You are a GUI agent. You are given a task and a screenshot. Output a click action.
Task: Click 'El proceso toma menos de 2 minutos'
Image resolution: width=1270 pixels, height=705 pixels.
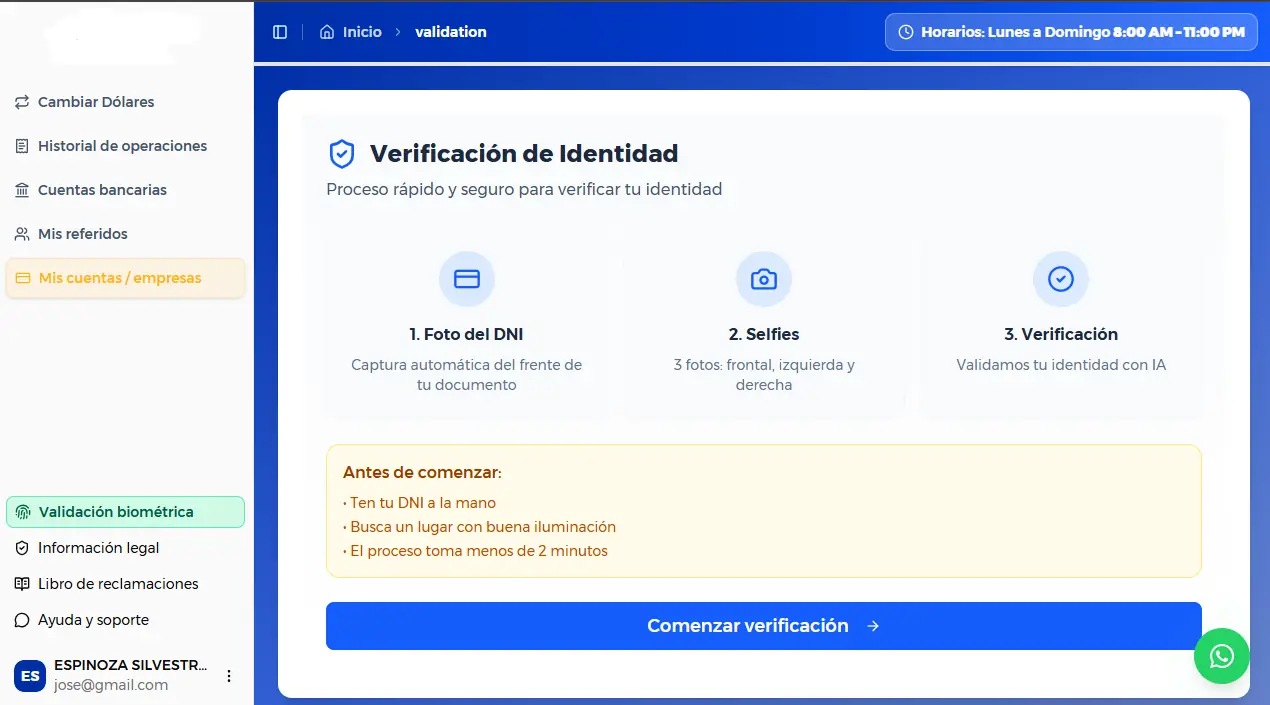pyautogui.click(x=476, y=551)
